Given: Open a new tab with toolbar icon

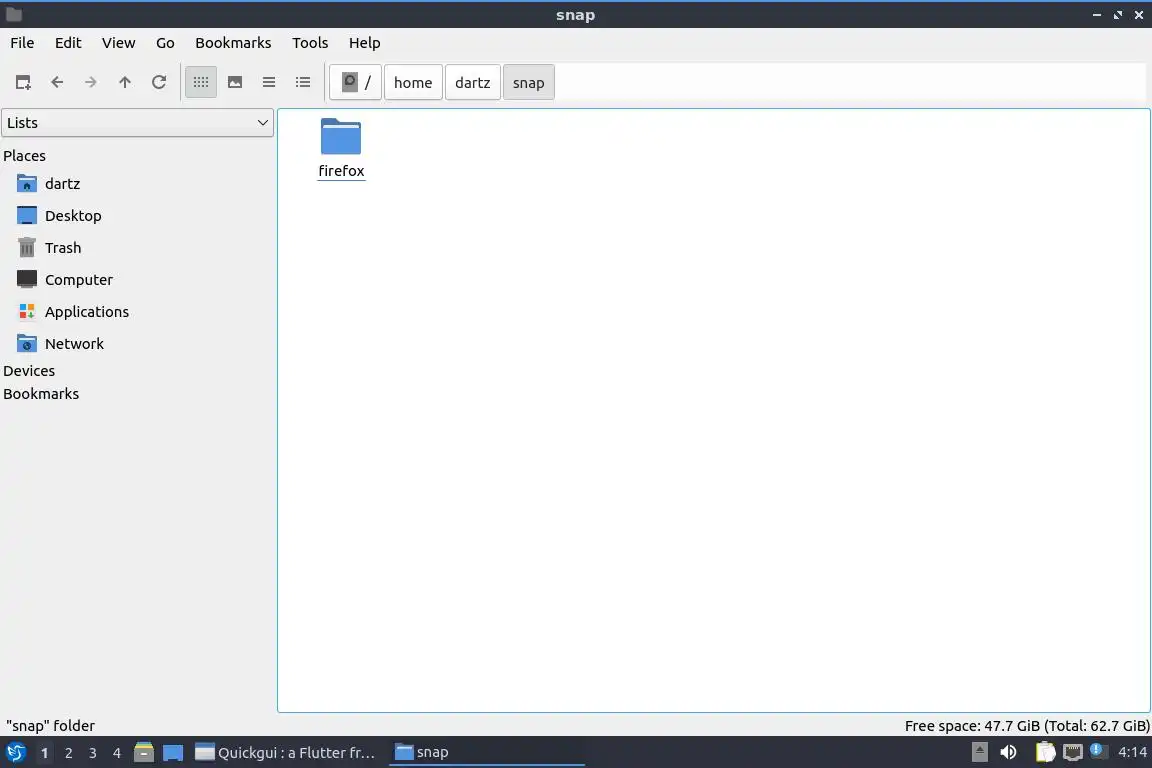Looking at the screenshot, I should point(23,82).
